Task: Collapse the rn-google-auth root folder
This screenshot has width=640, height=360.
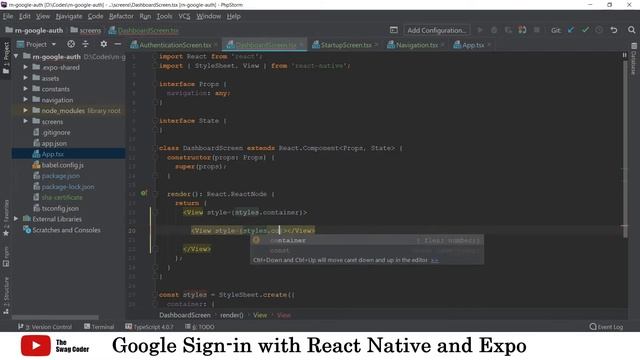Action: [x=16, y=56]
